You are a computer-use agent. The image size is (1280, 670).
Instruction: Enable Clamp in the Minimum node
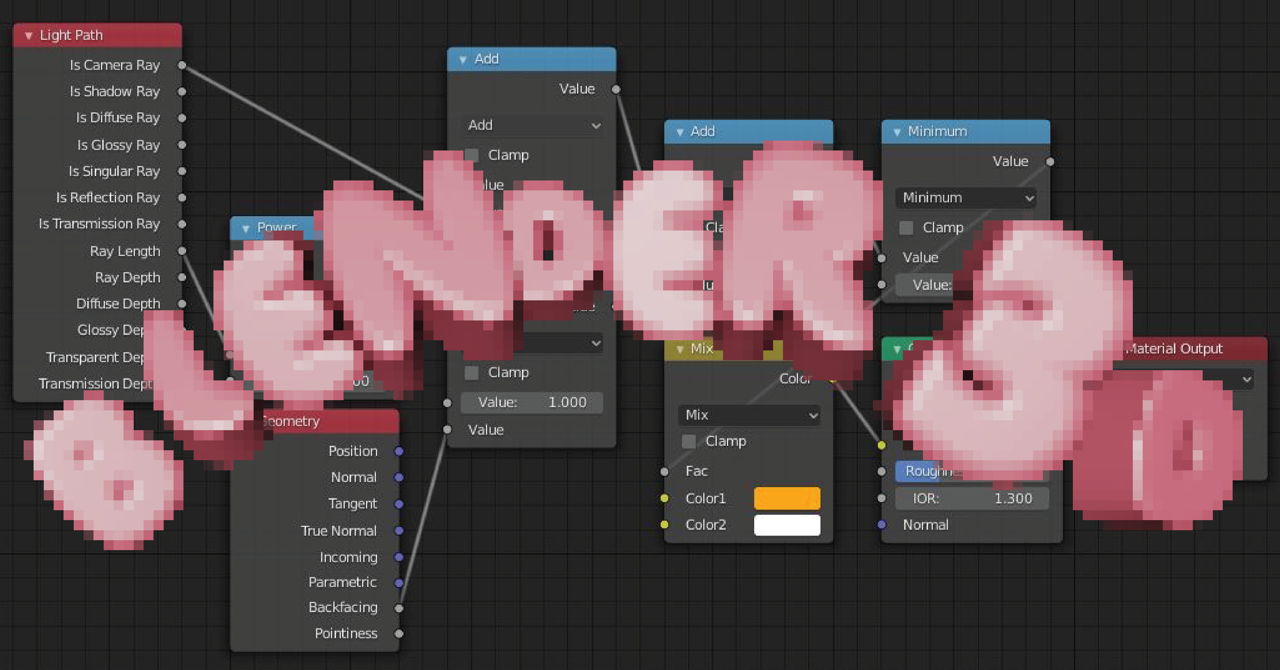[x=907, y=228]
